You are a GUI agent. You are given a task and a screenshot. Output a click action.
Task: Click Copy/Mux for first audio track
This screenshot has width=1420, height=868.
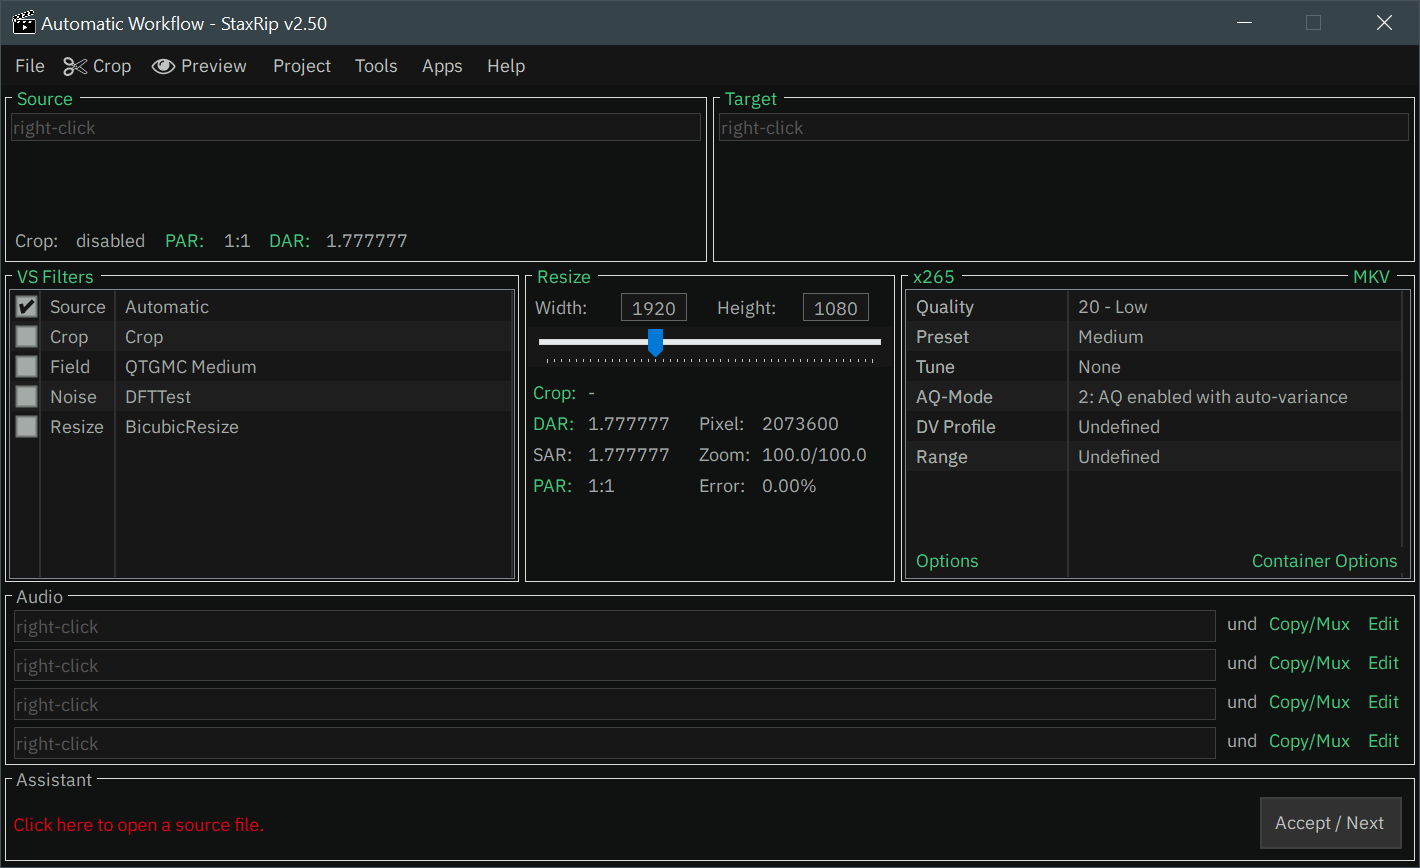(x=1309, y=624)
